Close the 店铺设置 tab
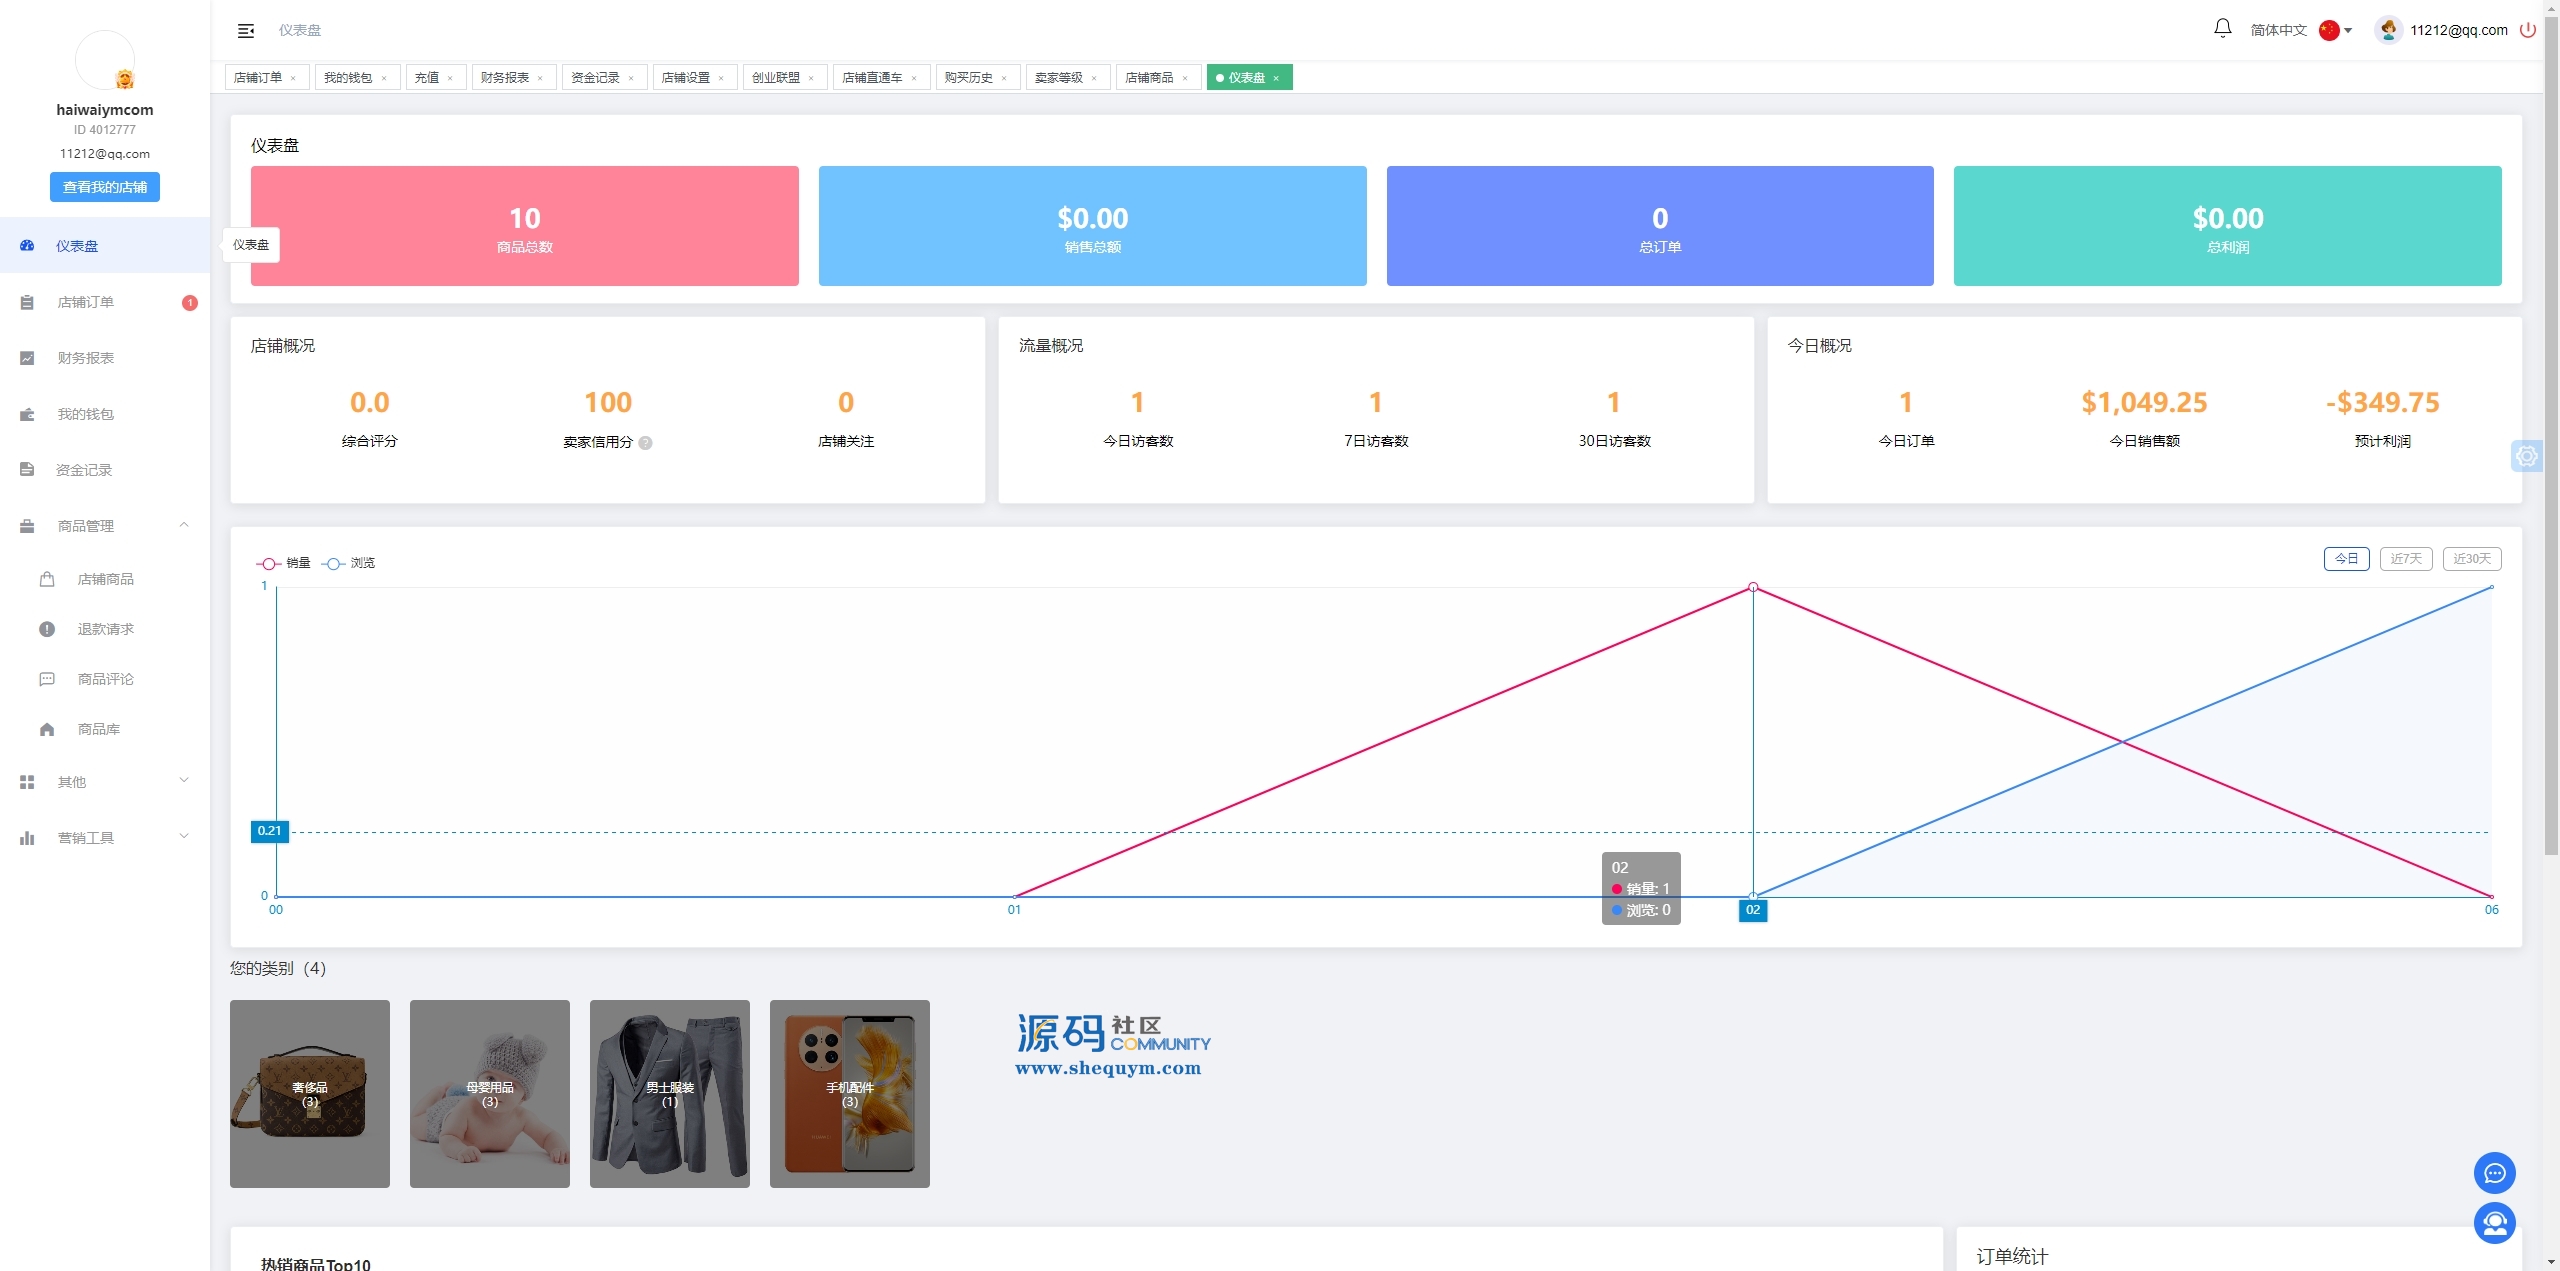 721,78
